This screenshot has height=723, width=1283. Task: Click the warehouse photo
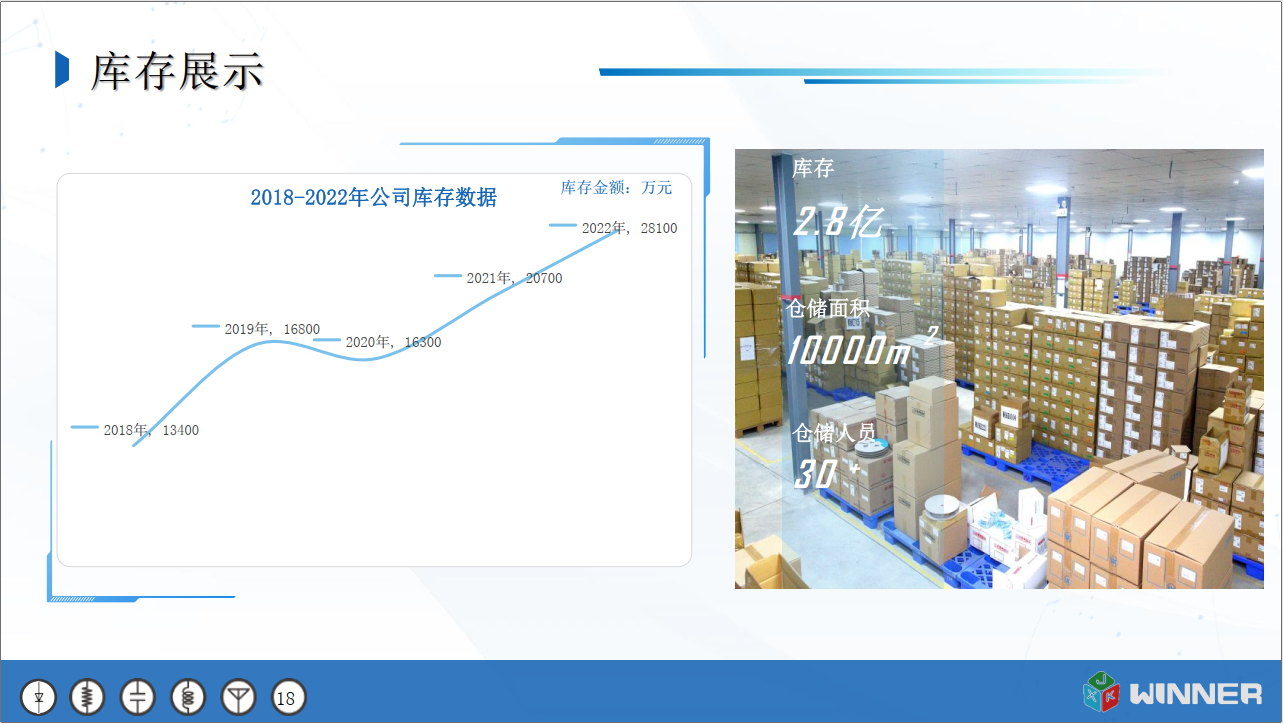[999, 368]
